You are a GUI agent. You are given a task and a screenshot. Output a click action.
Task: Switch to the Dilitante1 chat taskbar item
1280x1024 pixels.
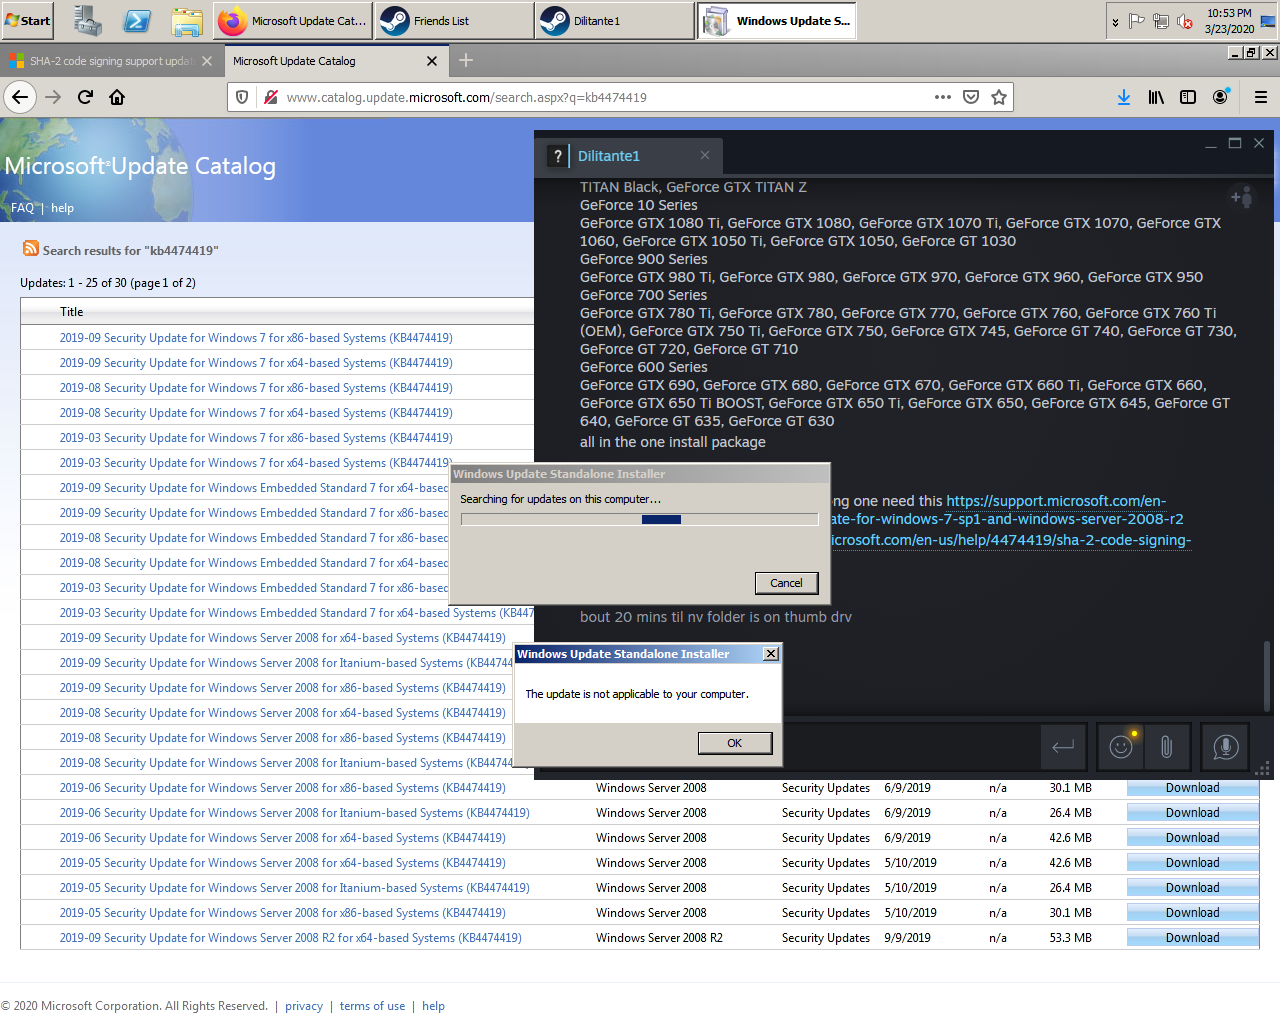click(615, 20)
